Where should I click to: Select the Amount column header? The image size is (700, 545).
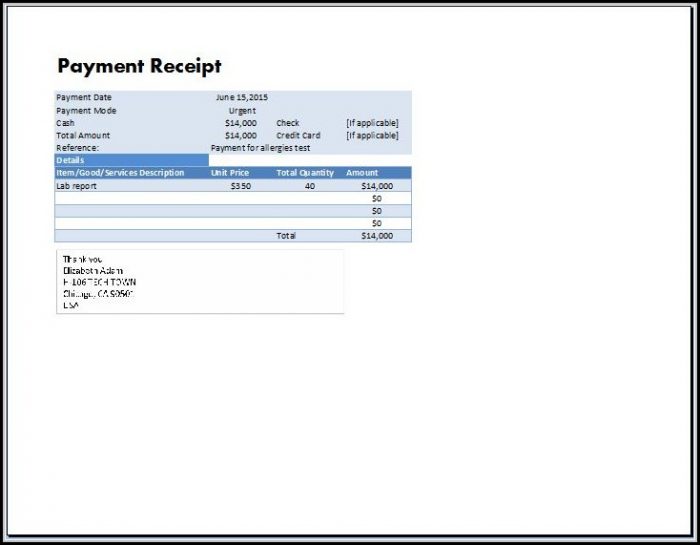(x=362, y=172)
